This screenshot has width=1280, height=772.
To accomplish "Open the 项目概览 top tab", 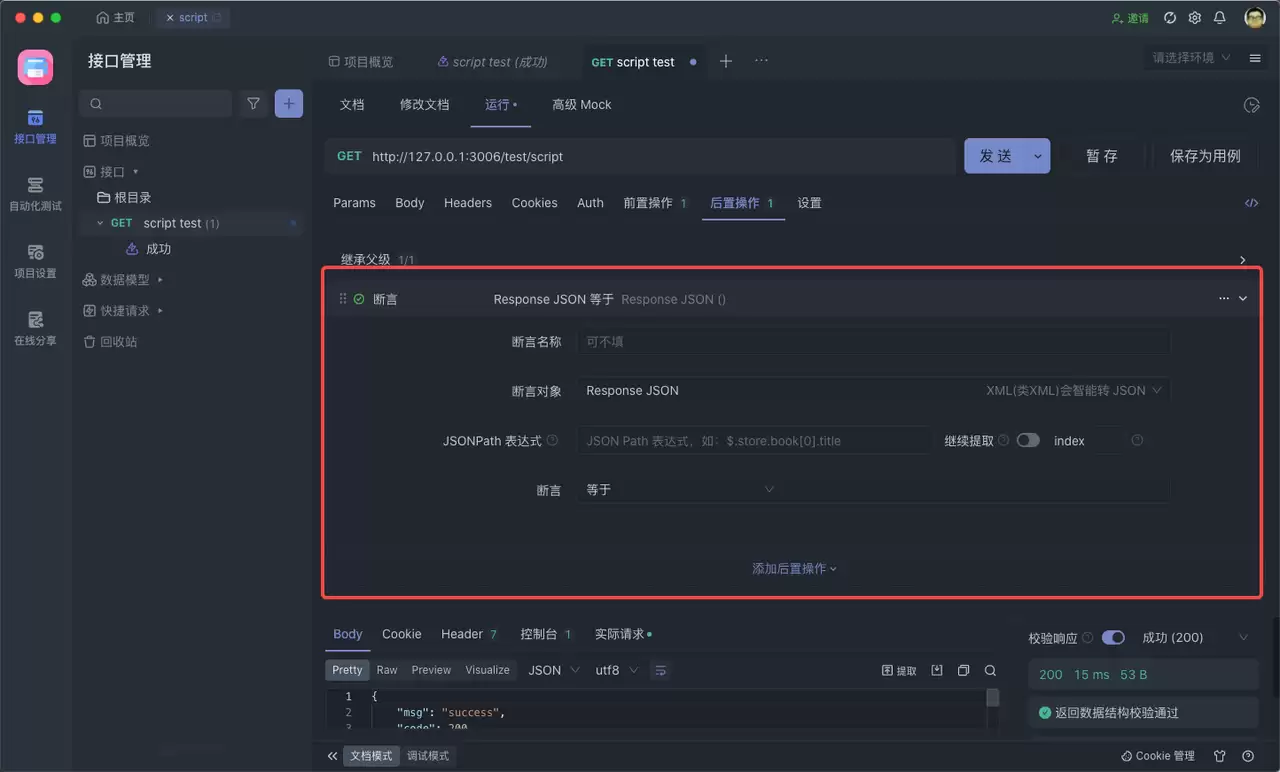I will pos(361,62).
